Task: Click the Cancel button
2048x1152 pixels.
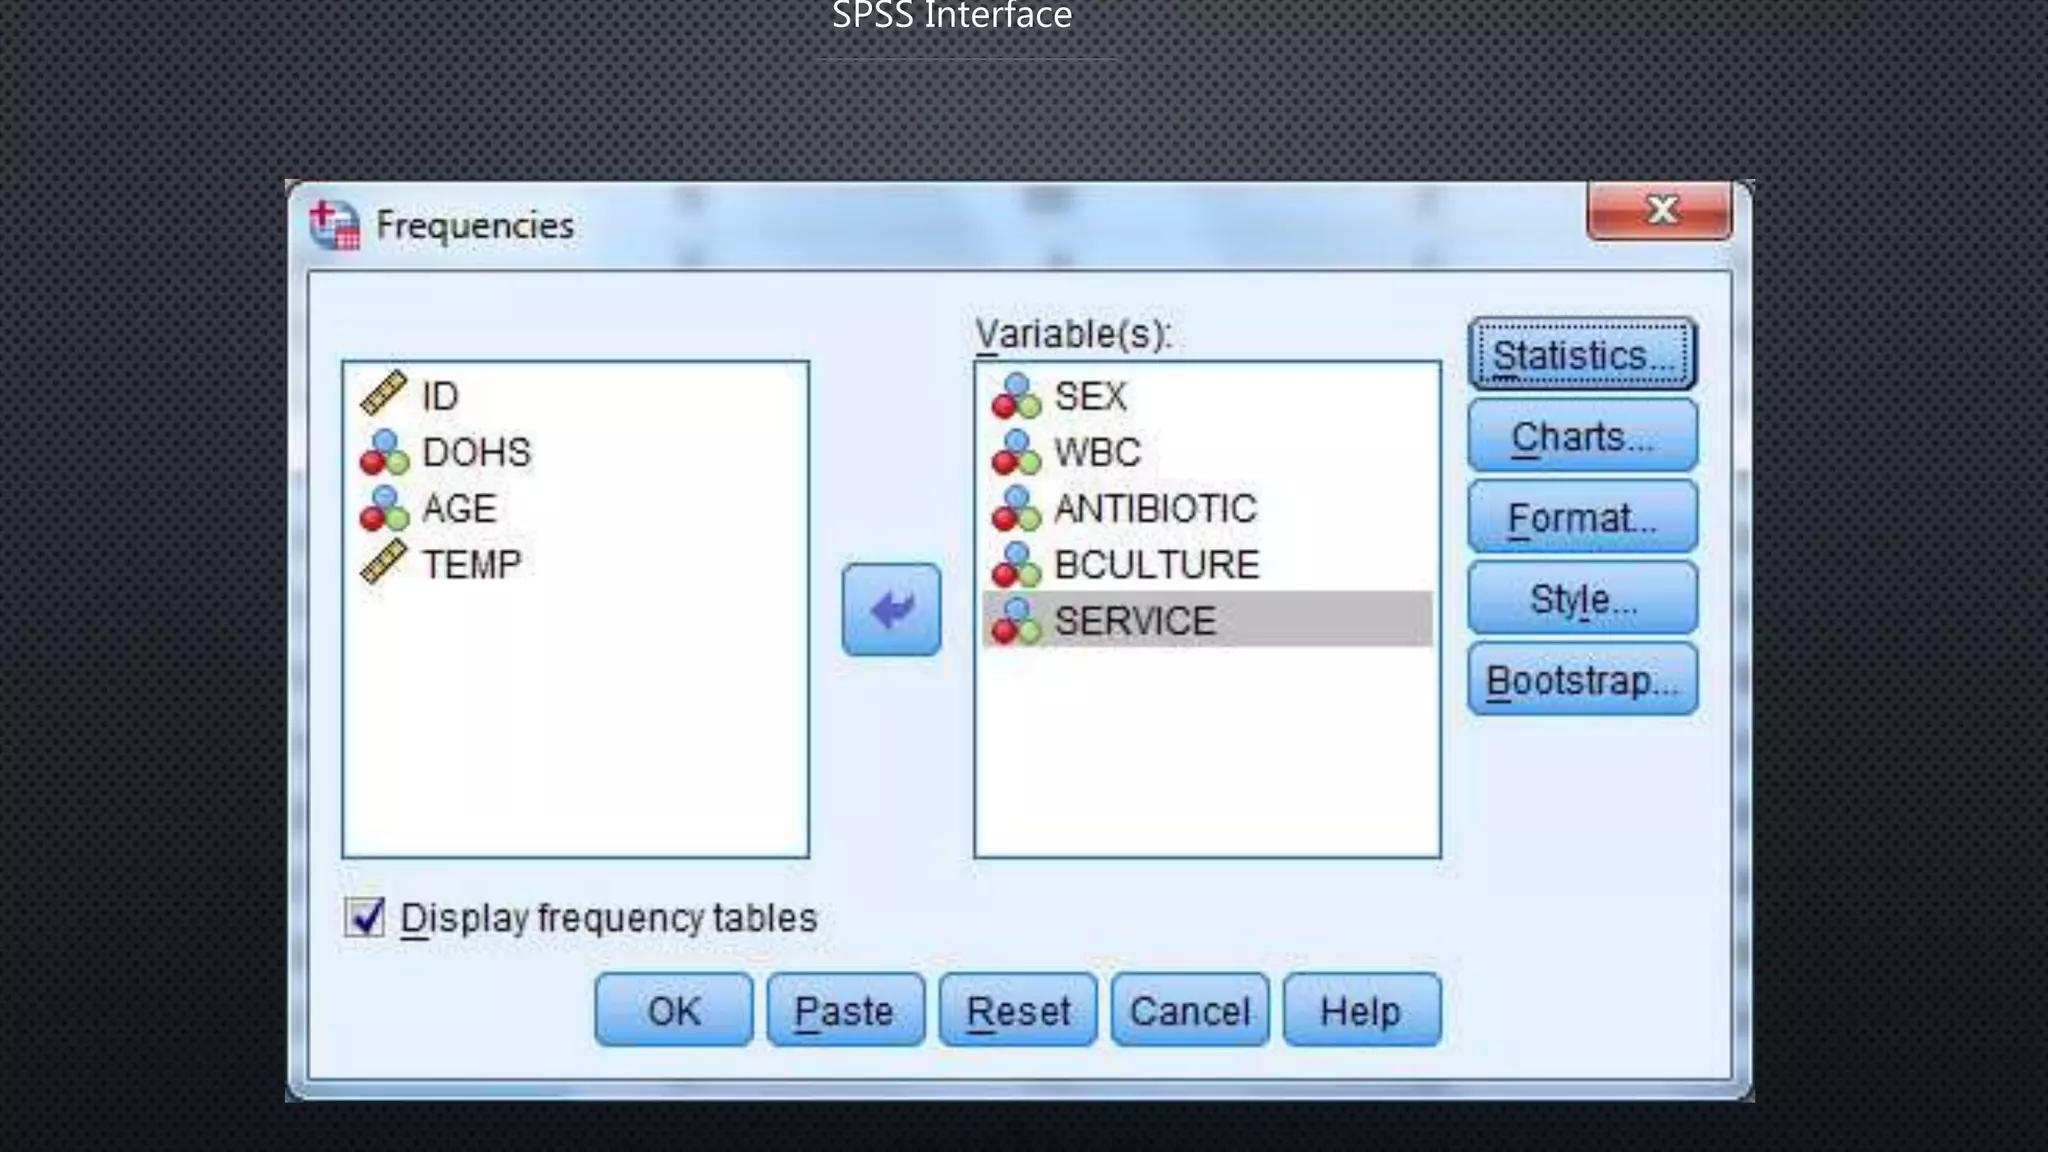Action: click(1190, 1010)
